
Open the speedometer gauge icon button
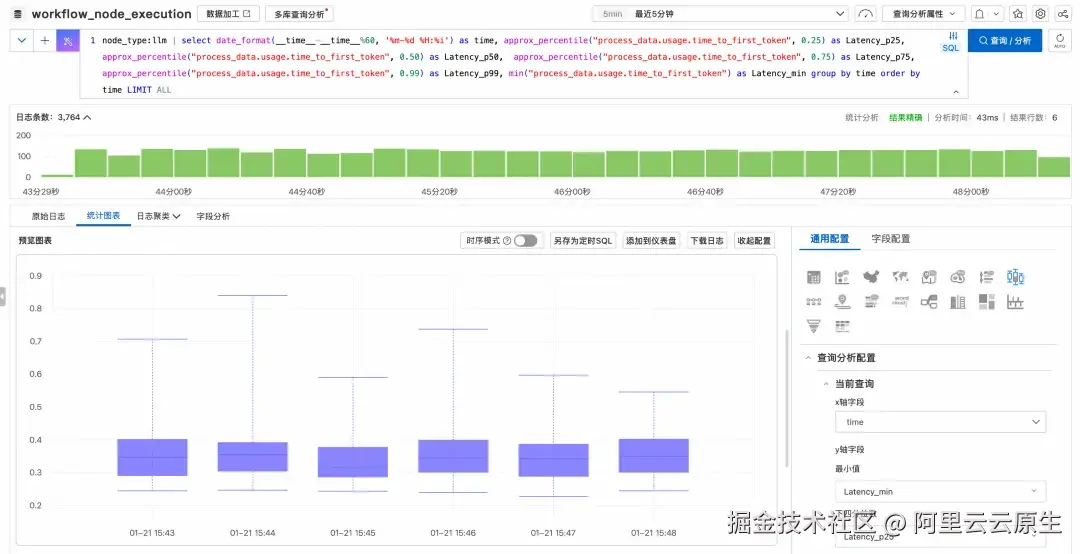pyautogui.click(x=866, y=14)
